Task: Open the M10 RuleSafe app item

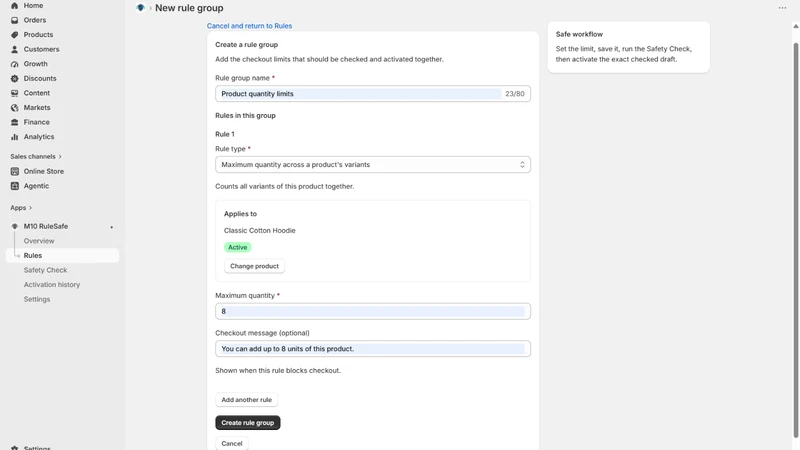Action: tap(45, 227)
